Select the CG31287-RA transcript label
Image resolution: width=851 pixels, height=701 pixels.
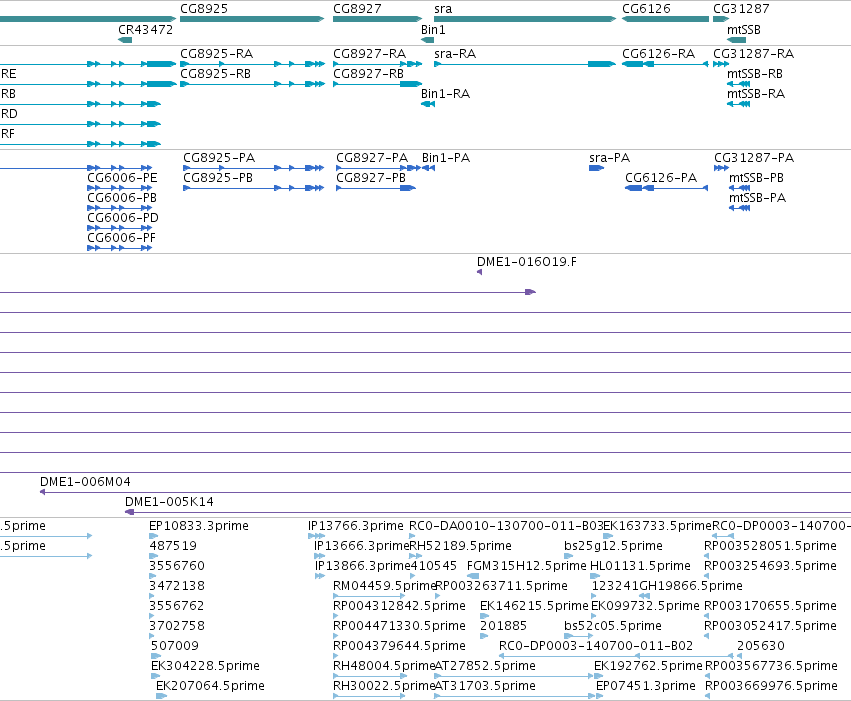753,54
